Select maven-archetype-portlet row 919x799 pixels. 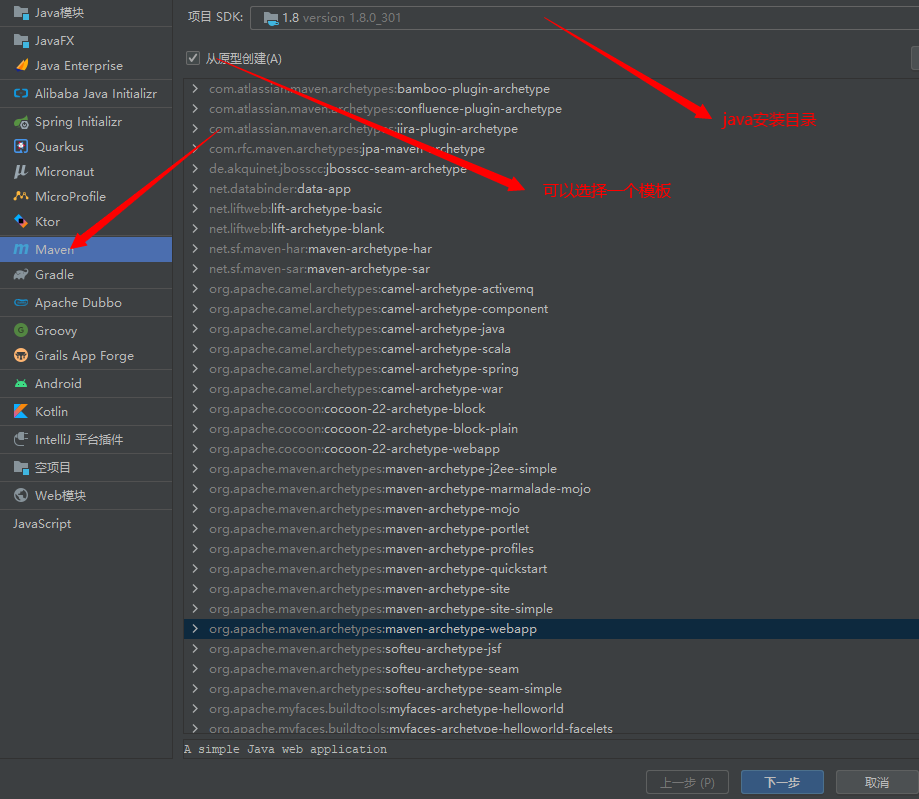click(x=551, y=529)
